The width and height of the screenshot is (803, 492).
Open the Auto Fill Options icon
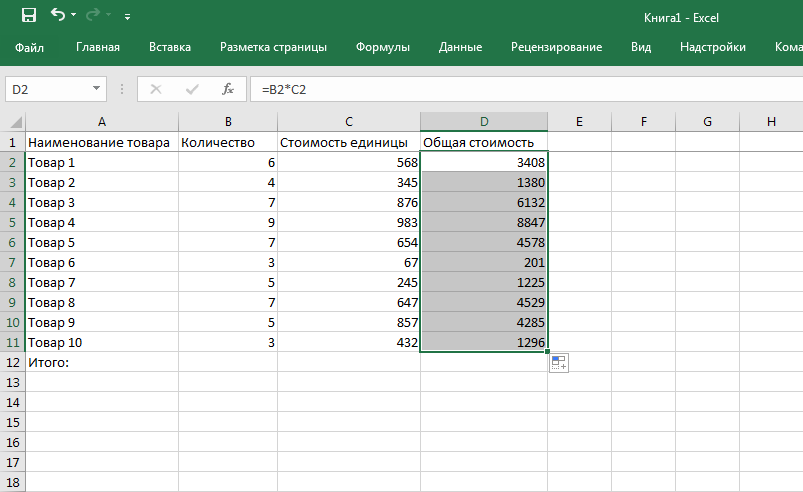(559, 364)
